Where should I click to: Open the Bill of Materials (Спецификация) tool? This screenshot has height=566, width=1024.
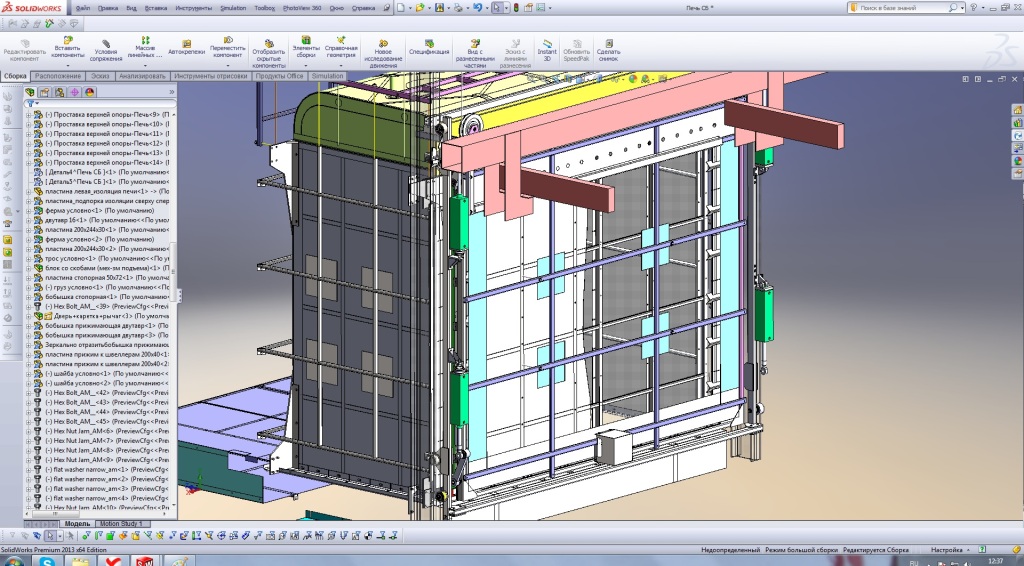pyautogui.click(x=428, y=46)
